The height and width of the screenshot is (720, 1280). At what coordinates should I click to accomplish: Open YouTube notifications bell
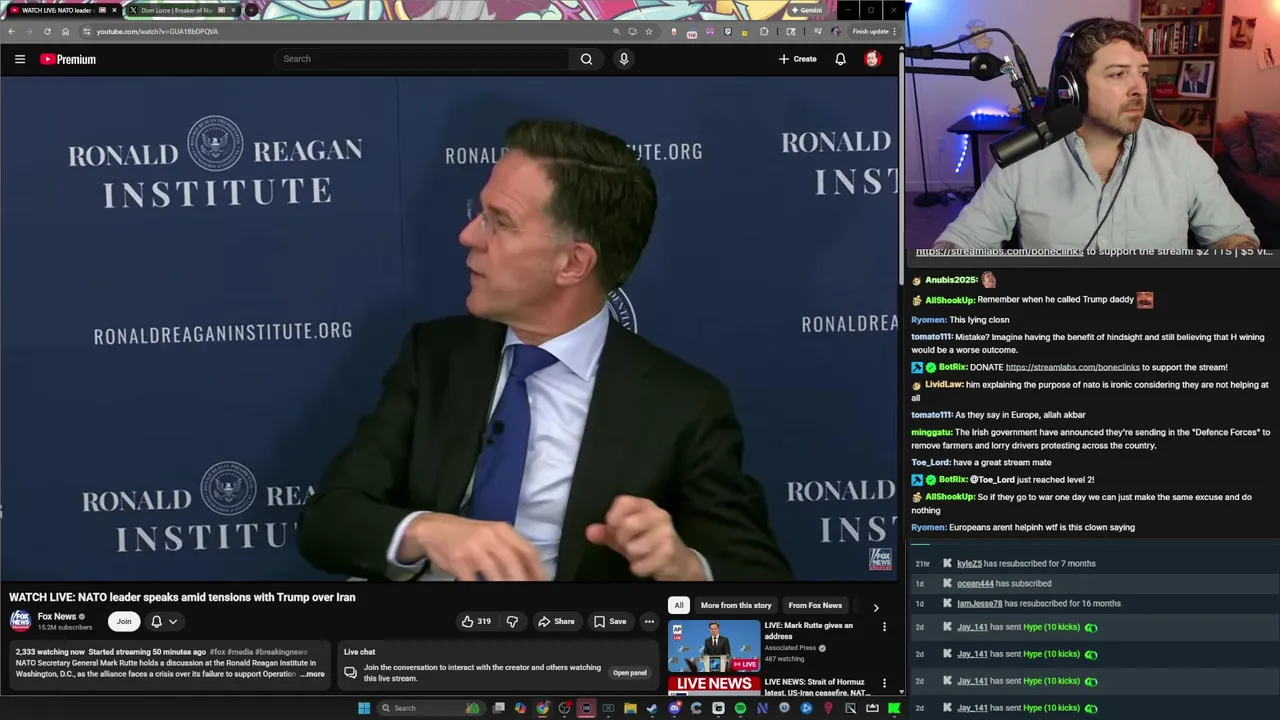click(x=840, y=59)
